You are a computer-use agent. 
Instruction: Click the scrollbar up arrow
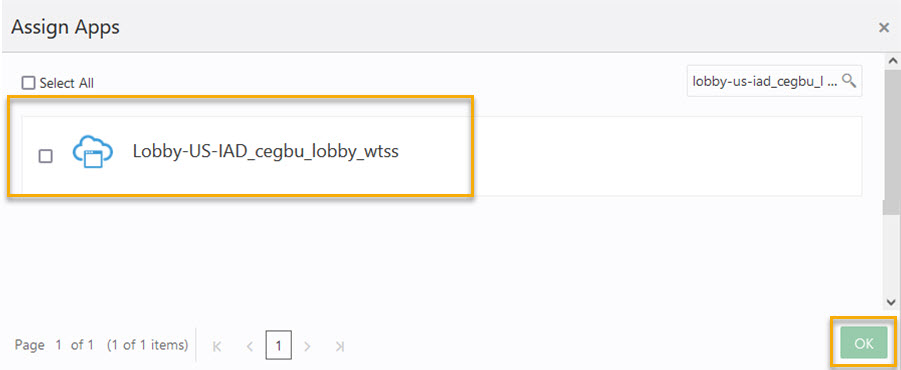[892, 60]
